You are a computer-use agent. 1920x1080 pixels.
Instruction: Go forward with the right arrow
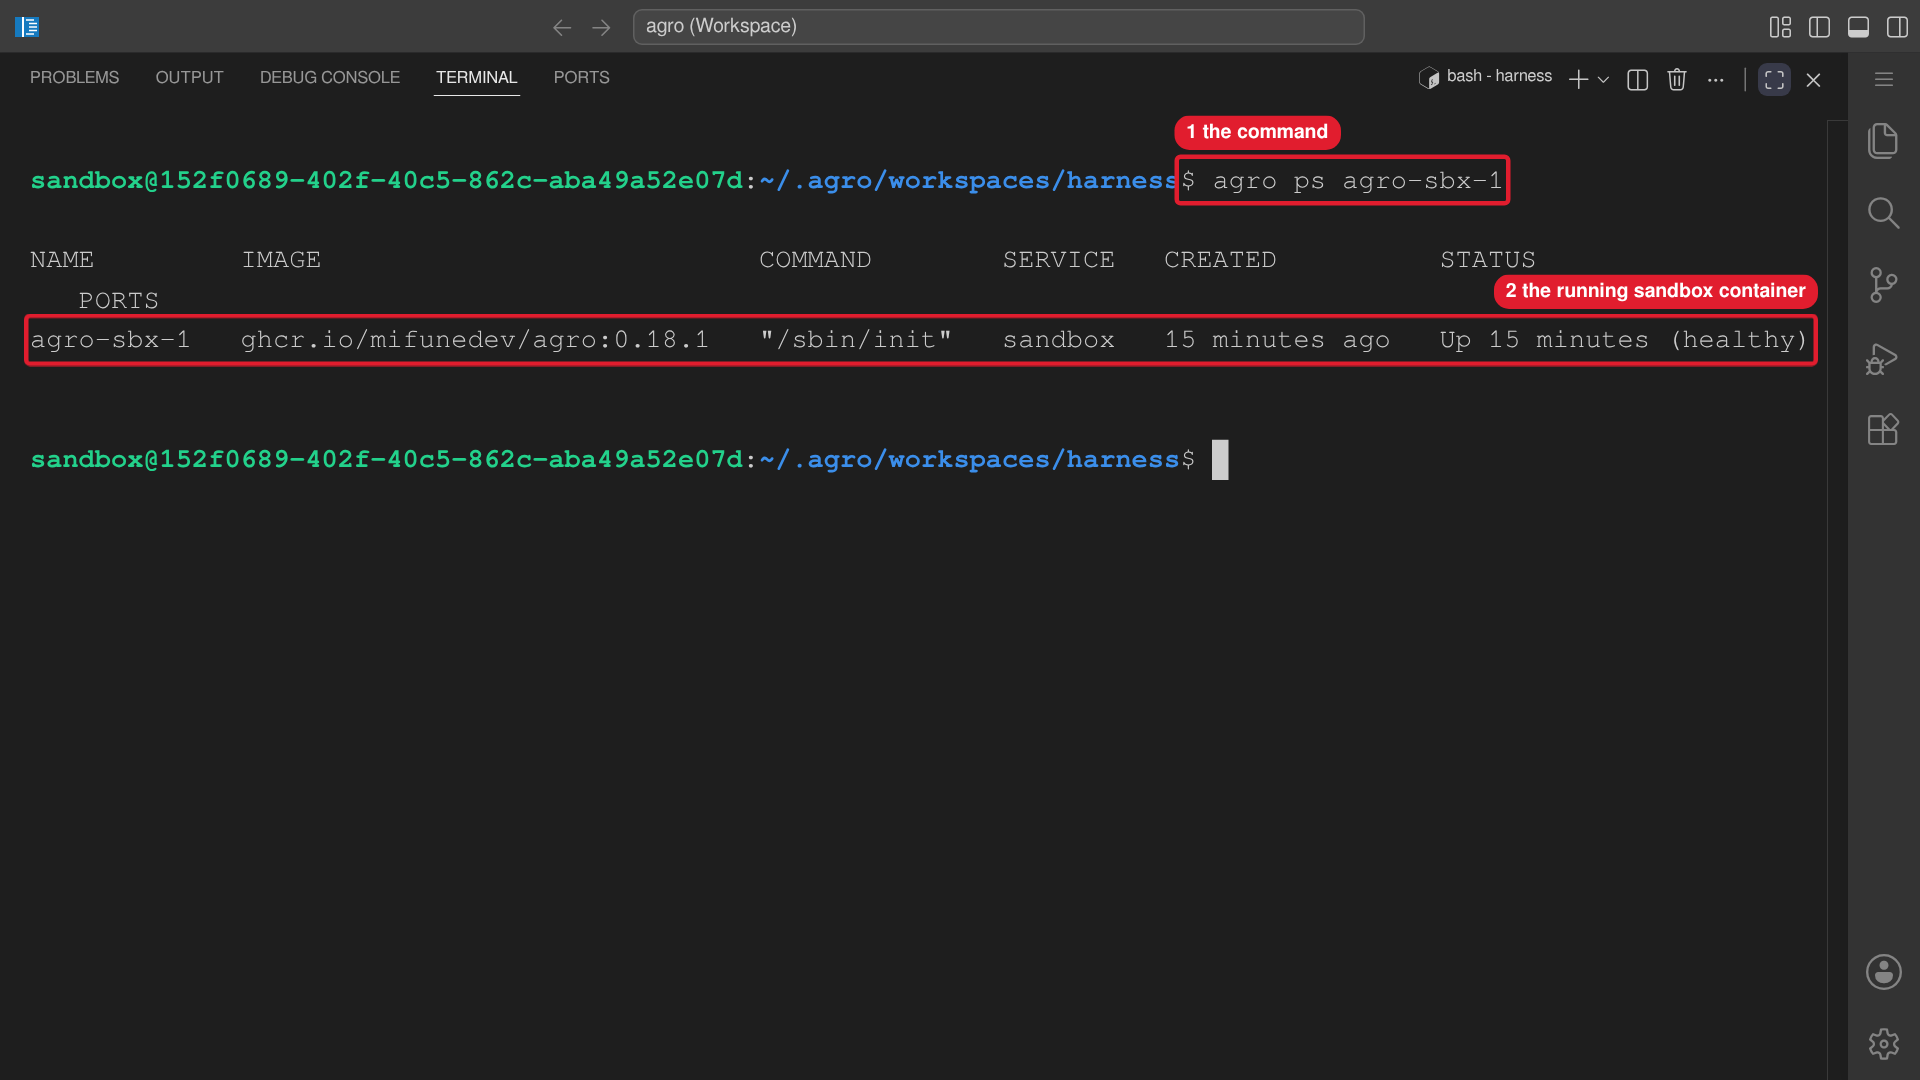click(x=601, y=27)
